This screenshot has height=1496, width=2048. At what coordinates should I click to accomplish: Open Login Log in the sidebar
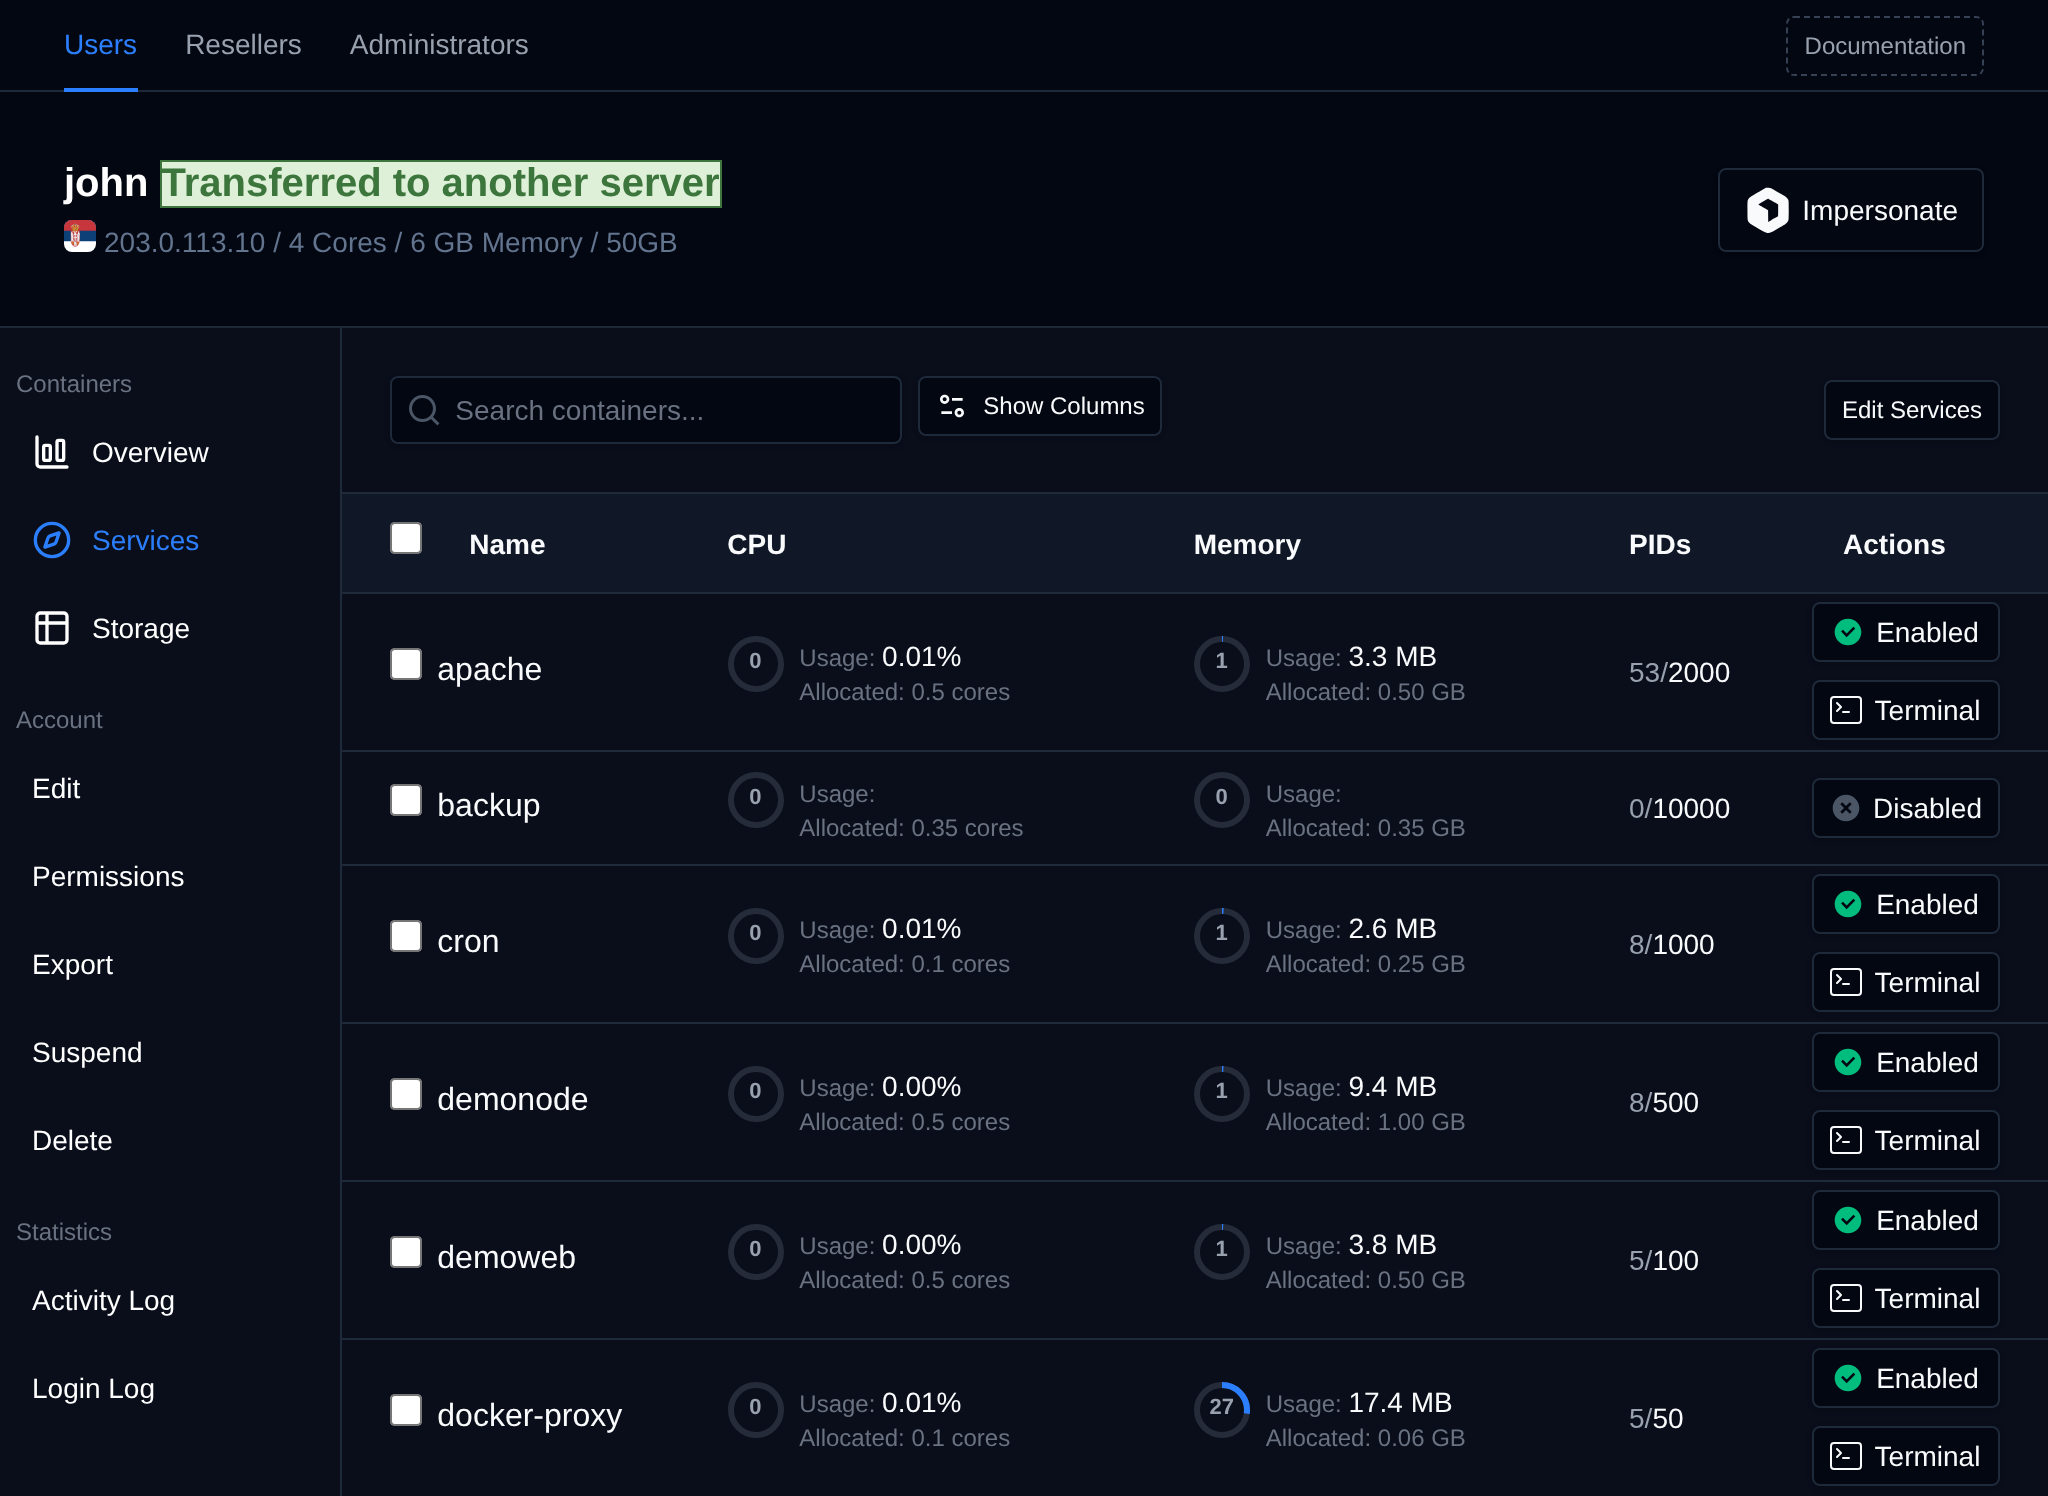click(x=93, y=1389)
